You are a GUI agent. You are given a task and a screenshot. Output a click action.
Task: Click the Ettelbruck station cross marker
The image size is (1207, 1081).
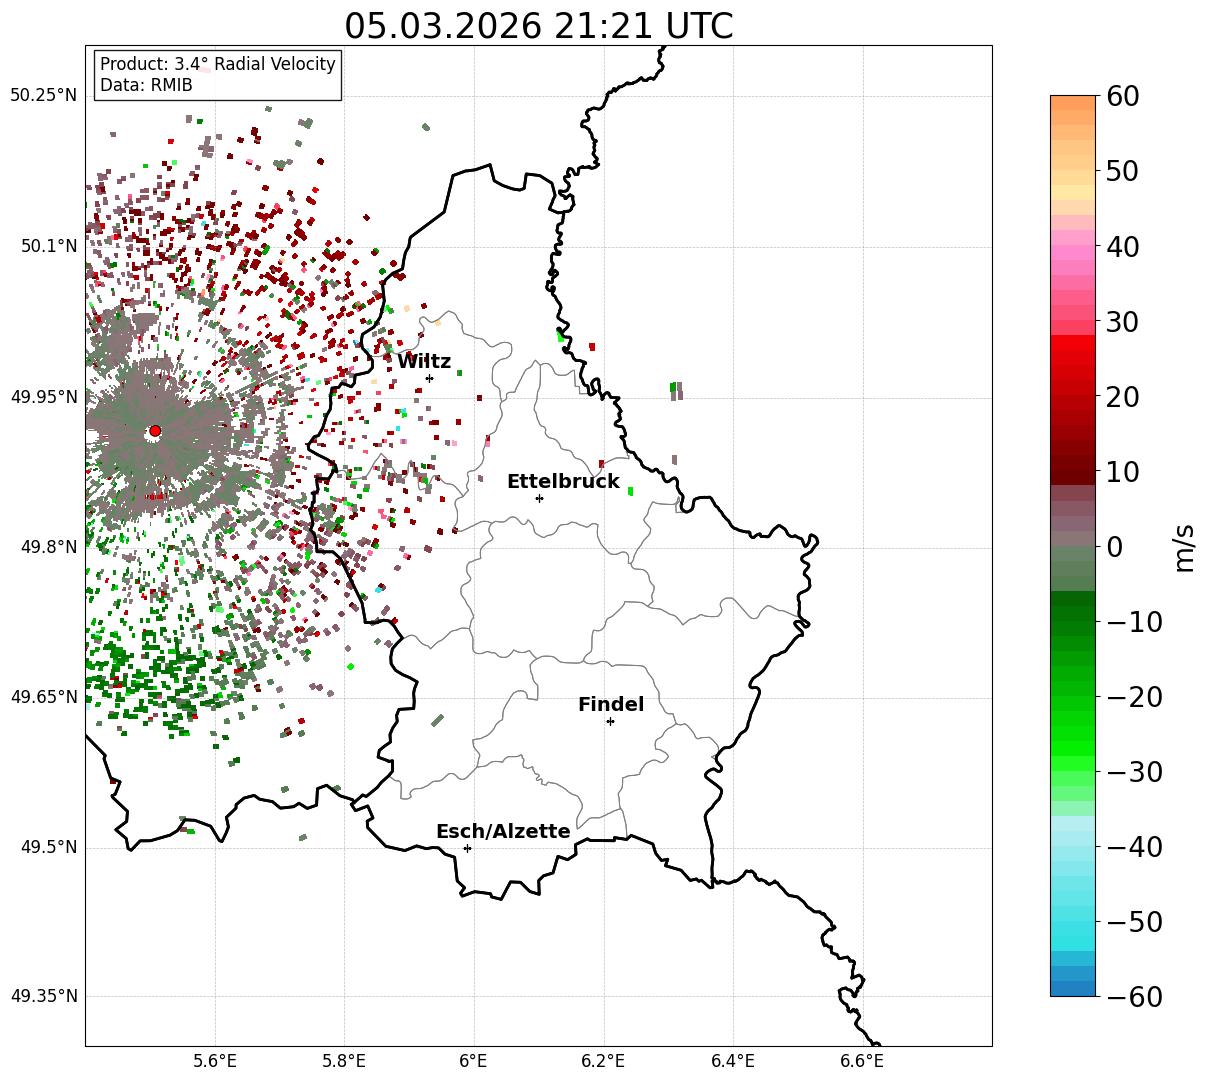click(x=540, y=498)
